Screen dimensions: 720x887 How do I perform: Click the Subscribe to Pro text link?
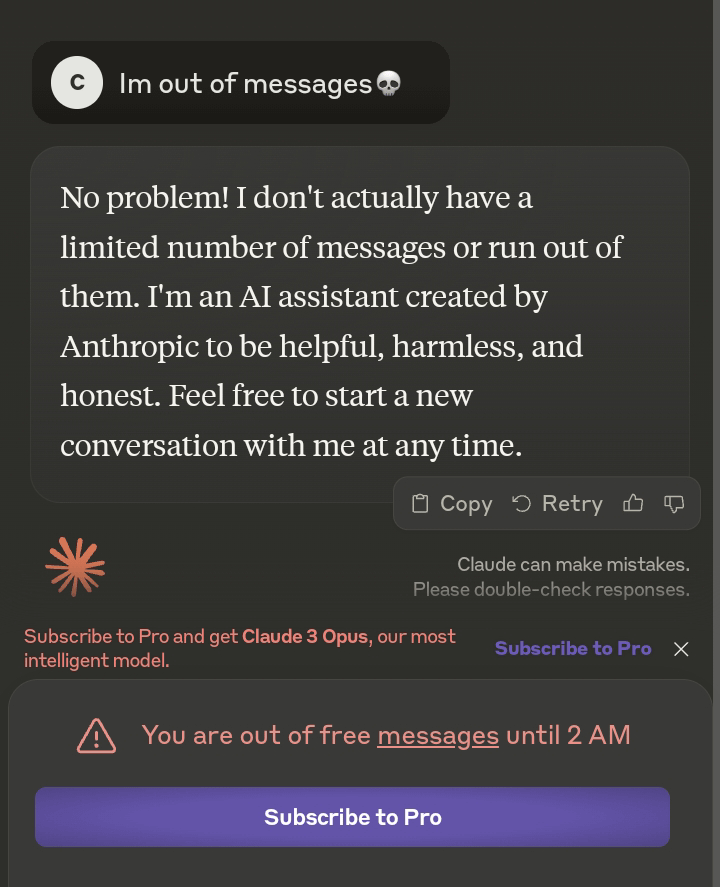coord(572,648)
